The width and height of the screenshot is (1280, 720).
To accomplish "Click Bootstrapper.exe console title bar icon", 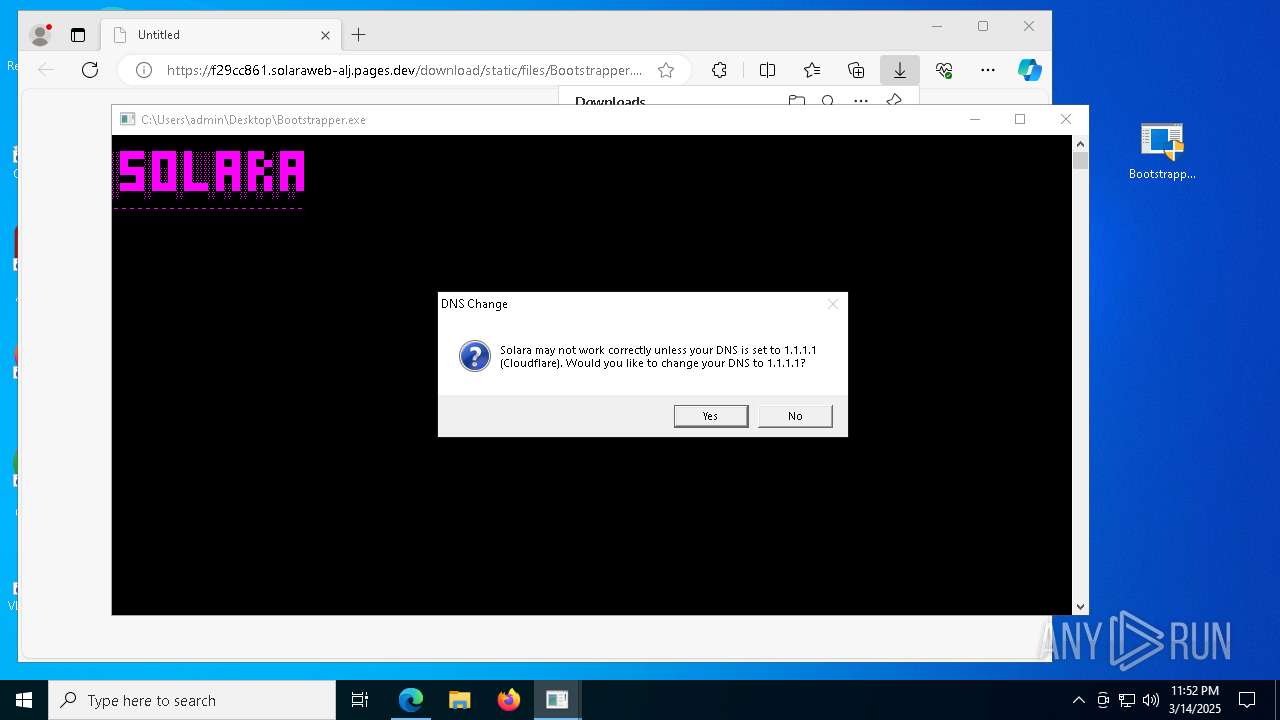I will (x=127, y=119).
